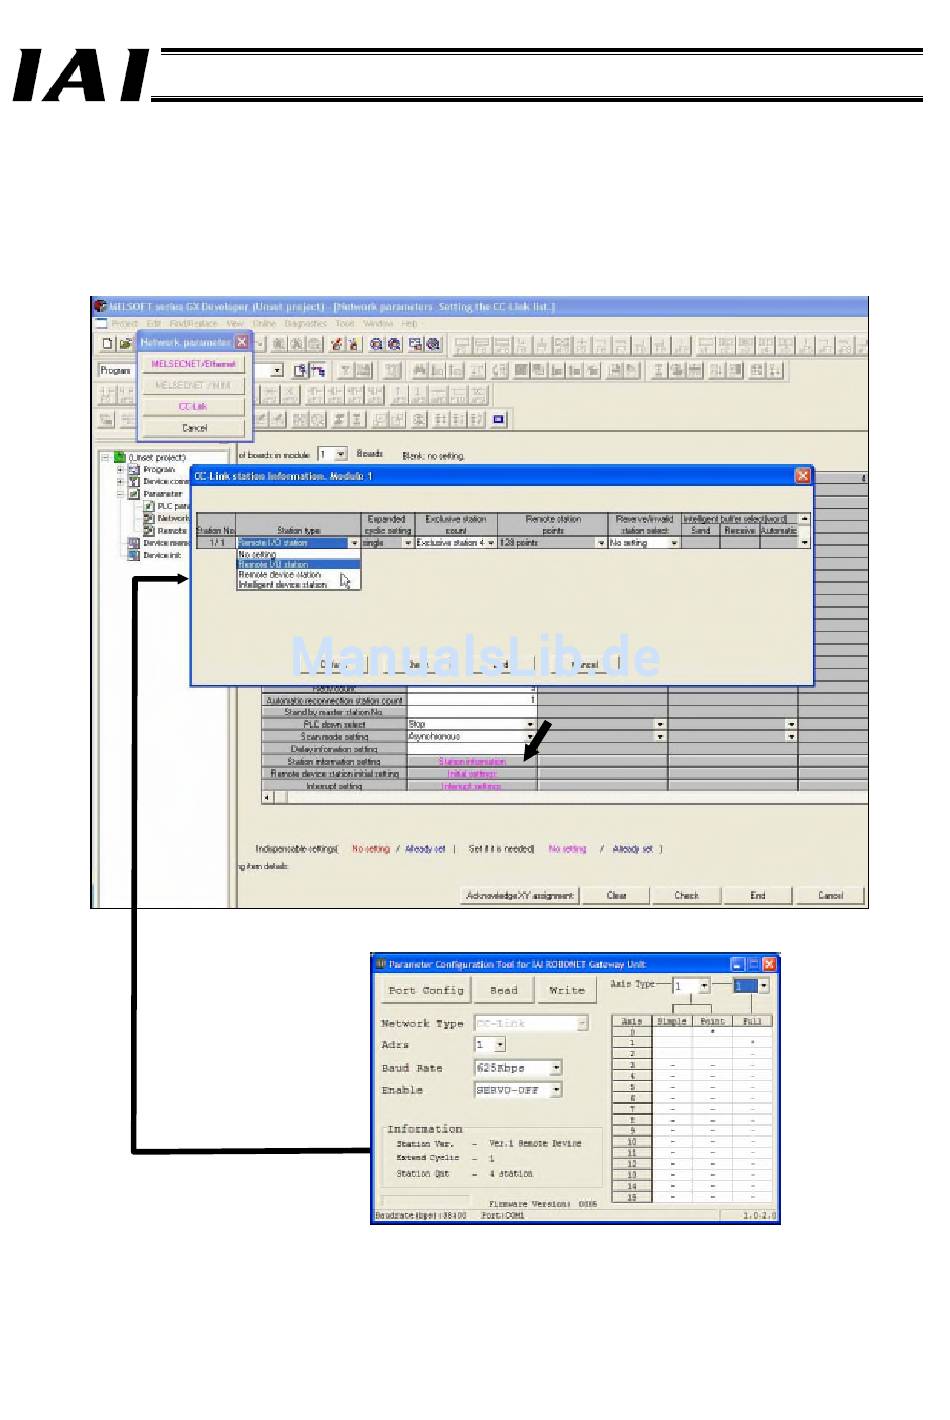Viewport: 950px width, 1420px height.
Task: Collapse the Parameter tree node
Action: point(120,494)
